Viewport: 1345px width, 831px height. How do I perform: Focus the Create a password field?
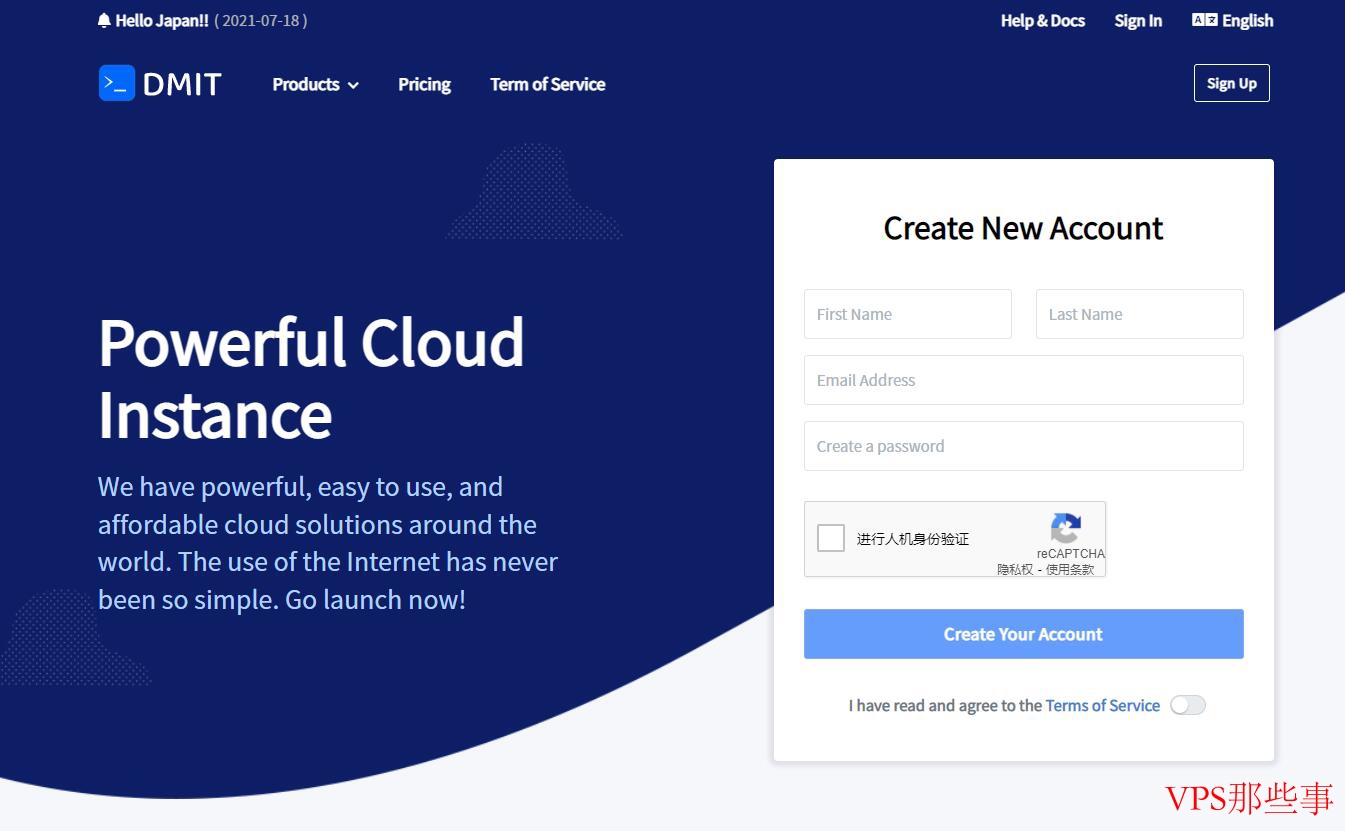tap(1023, 446)
